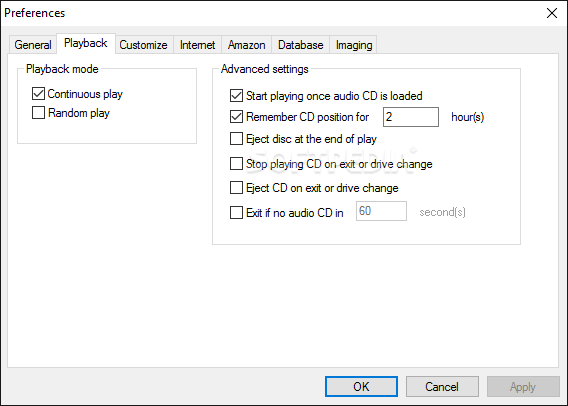Switch to the General tab

[x=33, y=45]
